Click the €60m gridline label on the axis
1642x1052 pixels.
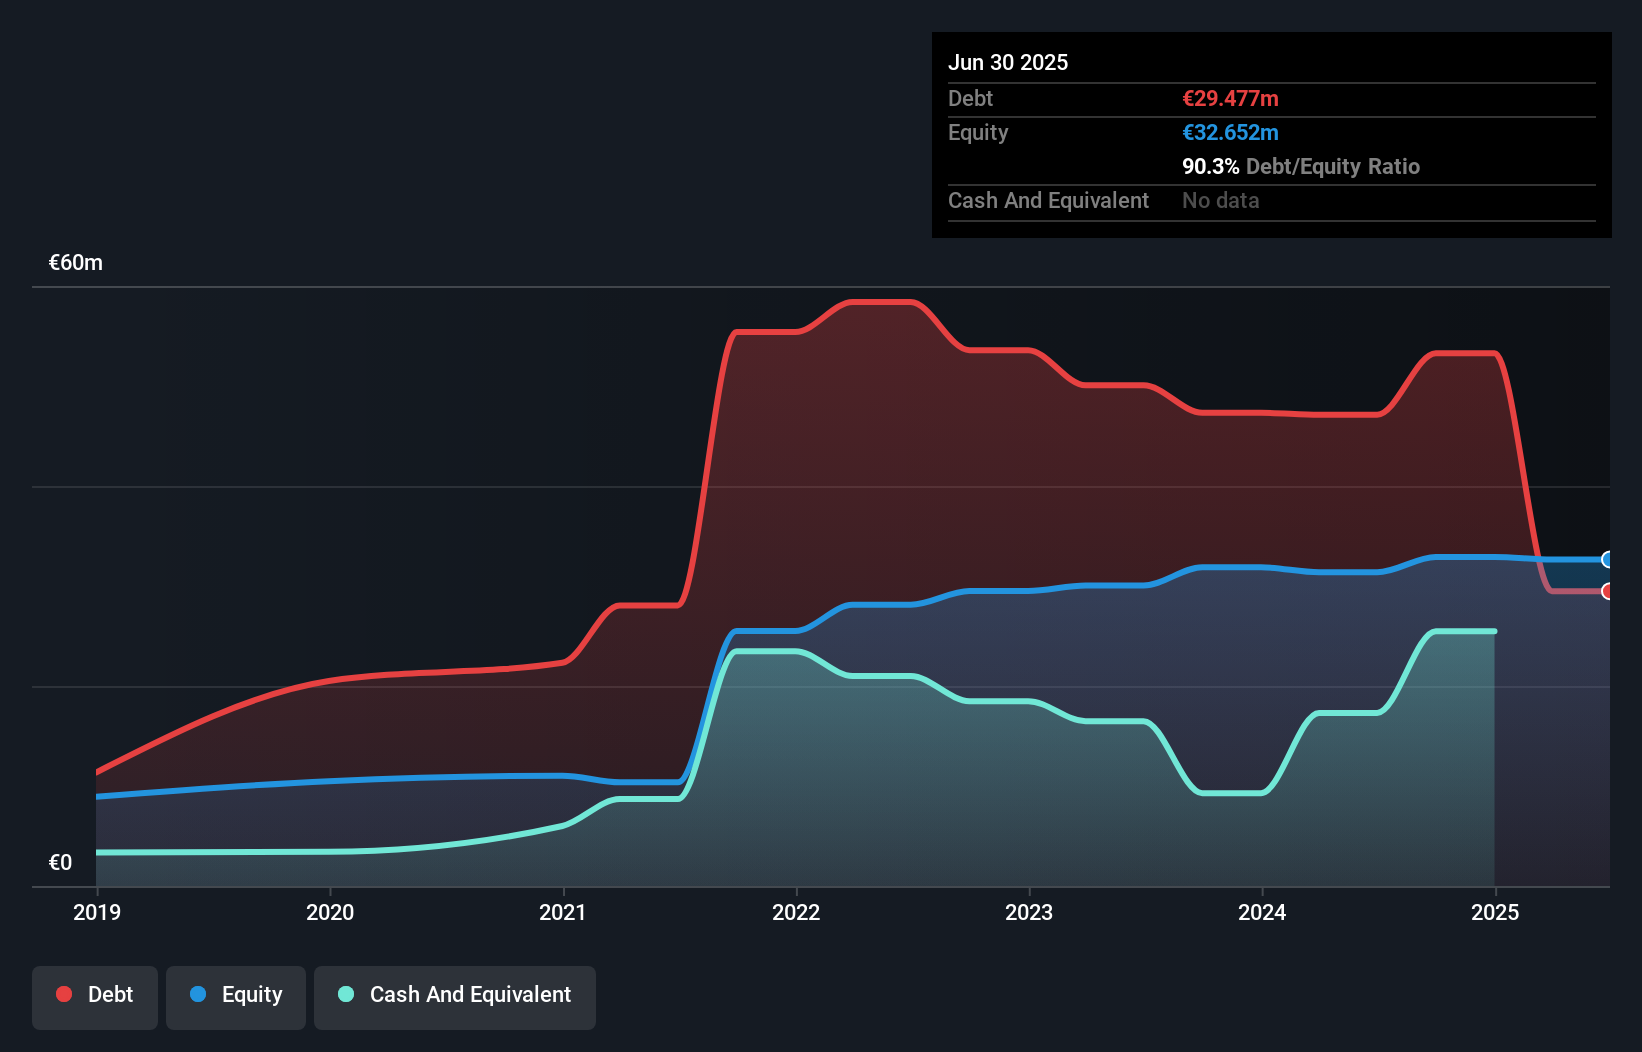[74, 262]
